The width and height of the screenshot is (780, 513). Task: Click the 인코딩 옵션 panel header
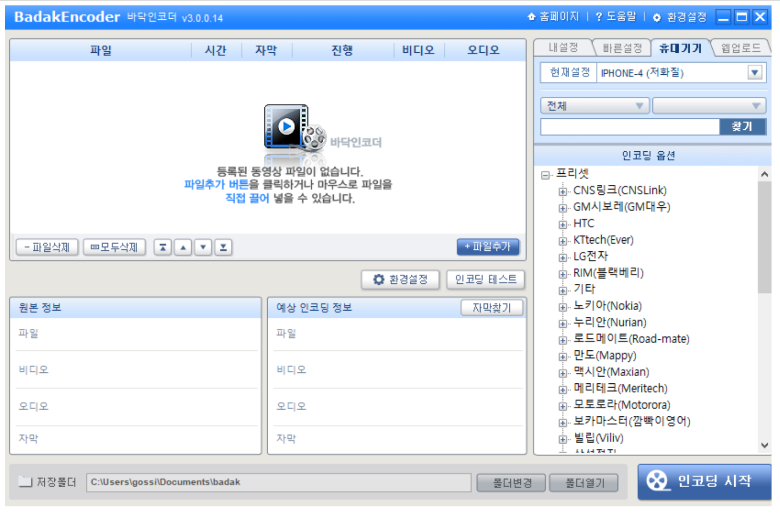652,156
